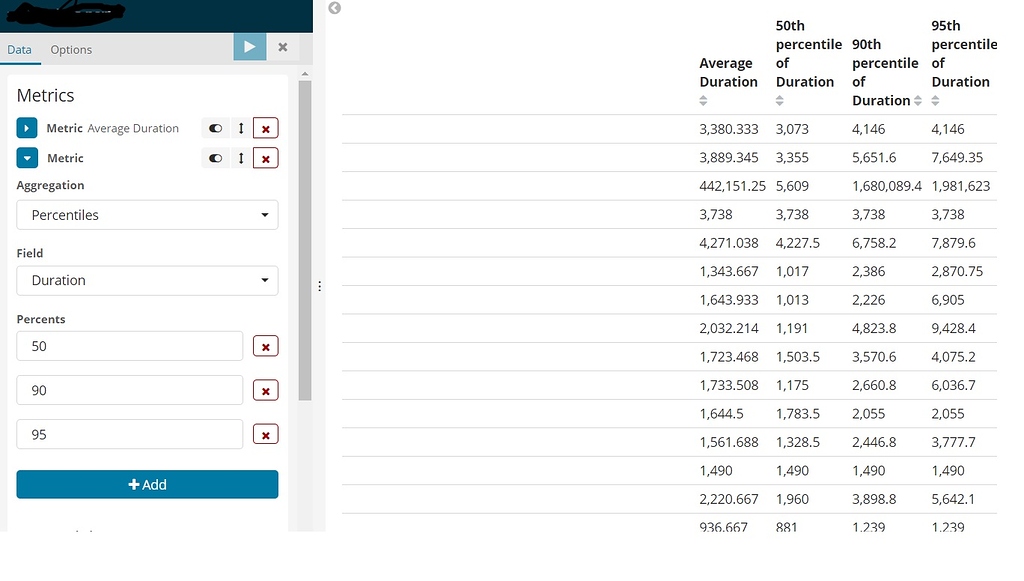Disable the Average Duration metric toggle
The image size is (1024, 581).
pos(214,128)
